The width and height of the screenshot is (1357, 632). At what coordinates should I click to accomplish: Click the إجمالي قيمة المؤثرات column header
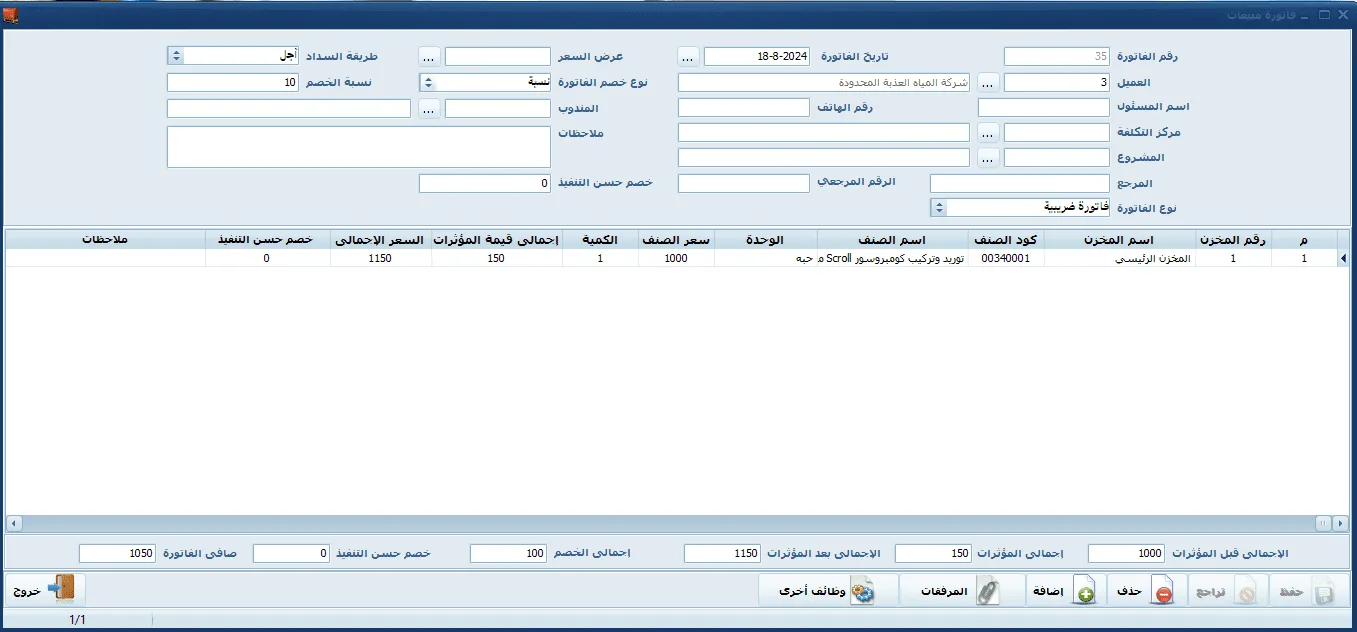pyautogui.click(x=497, y=240)
